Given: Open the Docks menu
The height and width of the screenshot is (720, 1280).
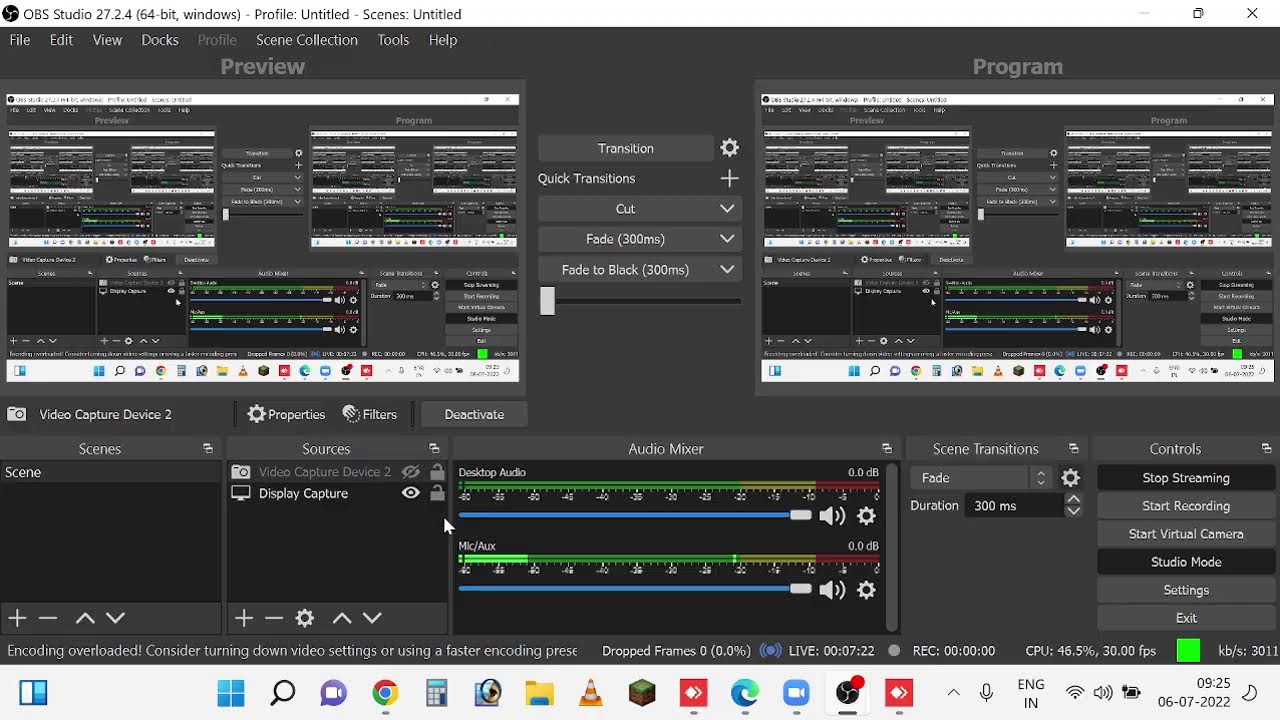Looking at the screenshot, I should point(160,40).
